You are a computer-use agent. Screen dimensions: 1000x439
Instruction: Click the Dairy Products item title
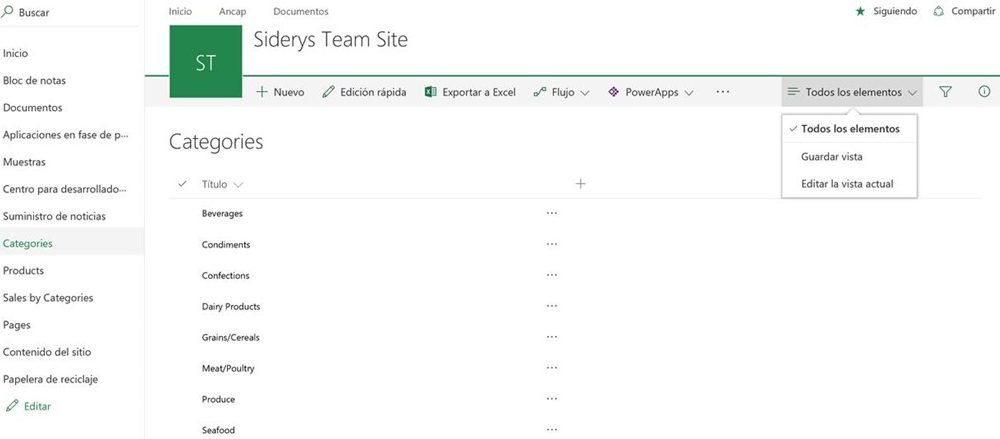[x=231, y=306]
